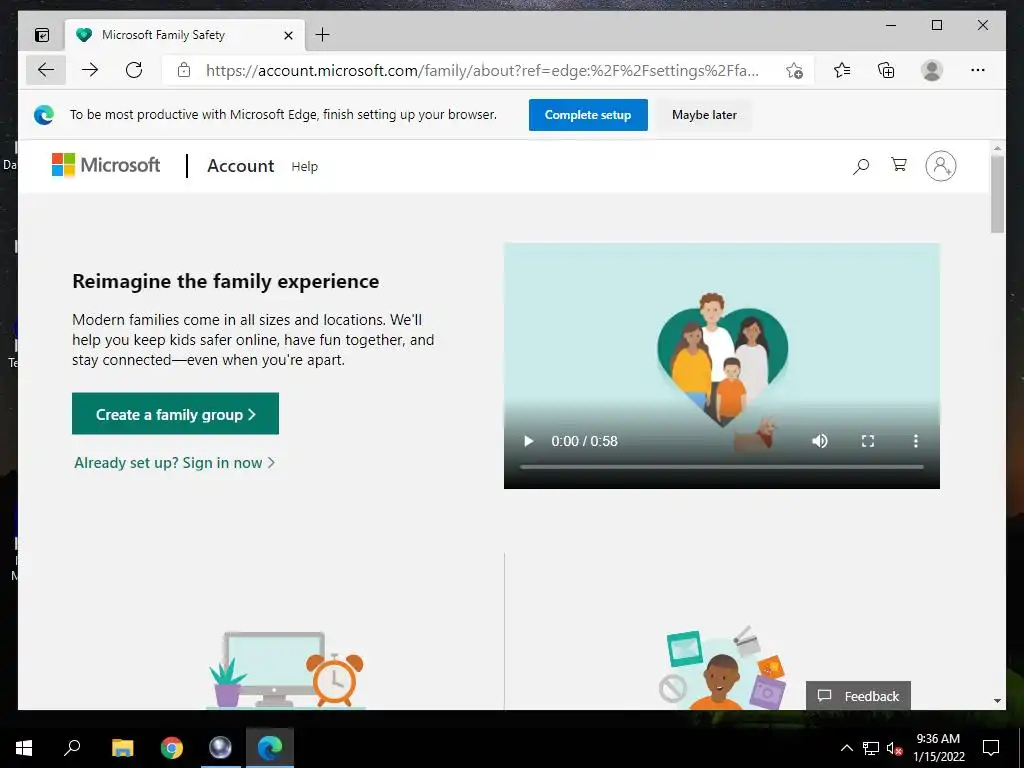Go back with the browser back arrow

(x=46, y=70)
